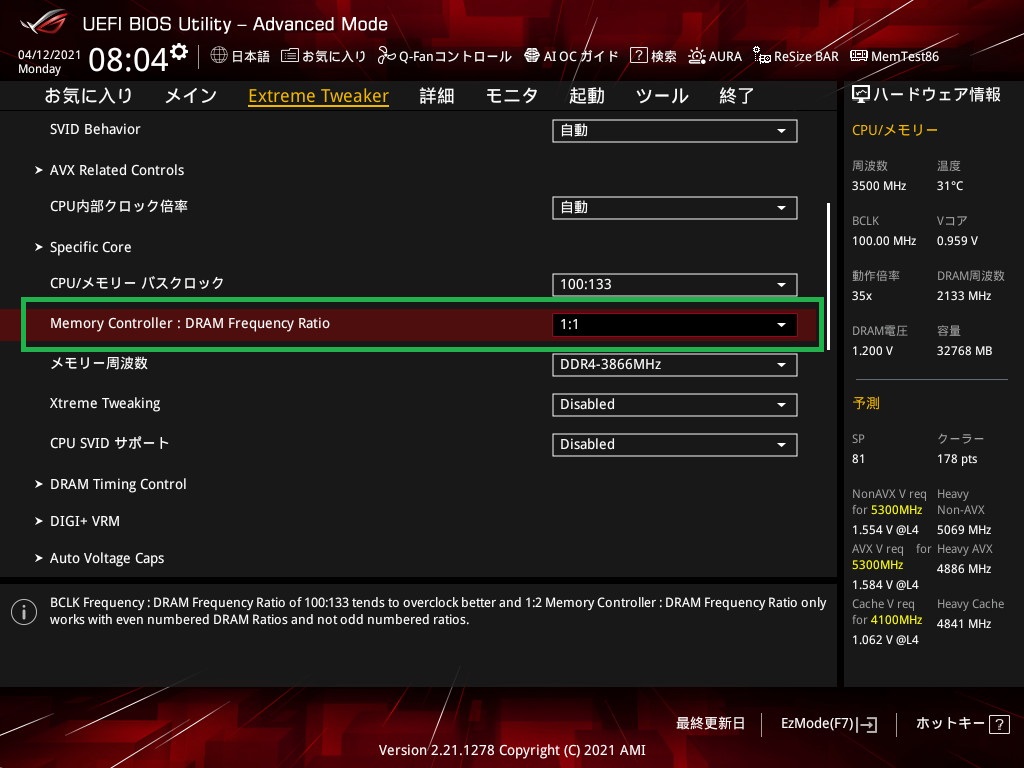Click 最終更新日 button
The width and height of the screenshot is (1024, 768).
[711, 724]
